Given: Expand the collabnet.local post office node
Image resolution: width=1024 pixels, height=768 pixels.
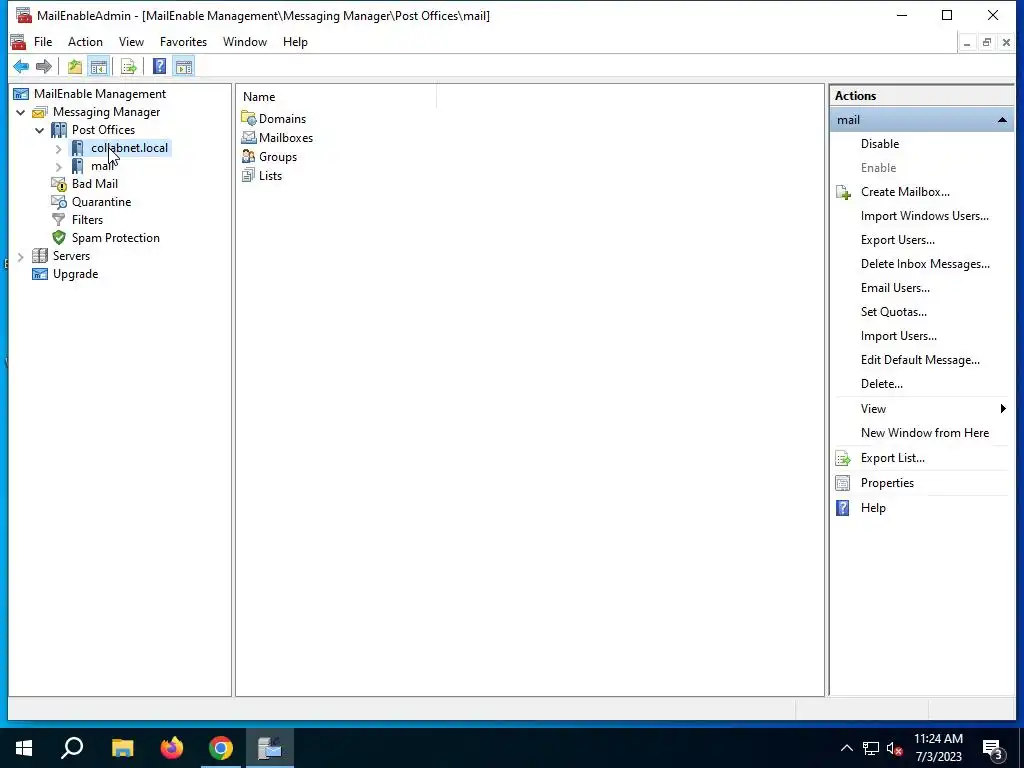Looking at the screenshot, I should 59,149.
